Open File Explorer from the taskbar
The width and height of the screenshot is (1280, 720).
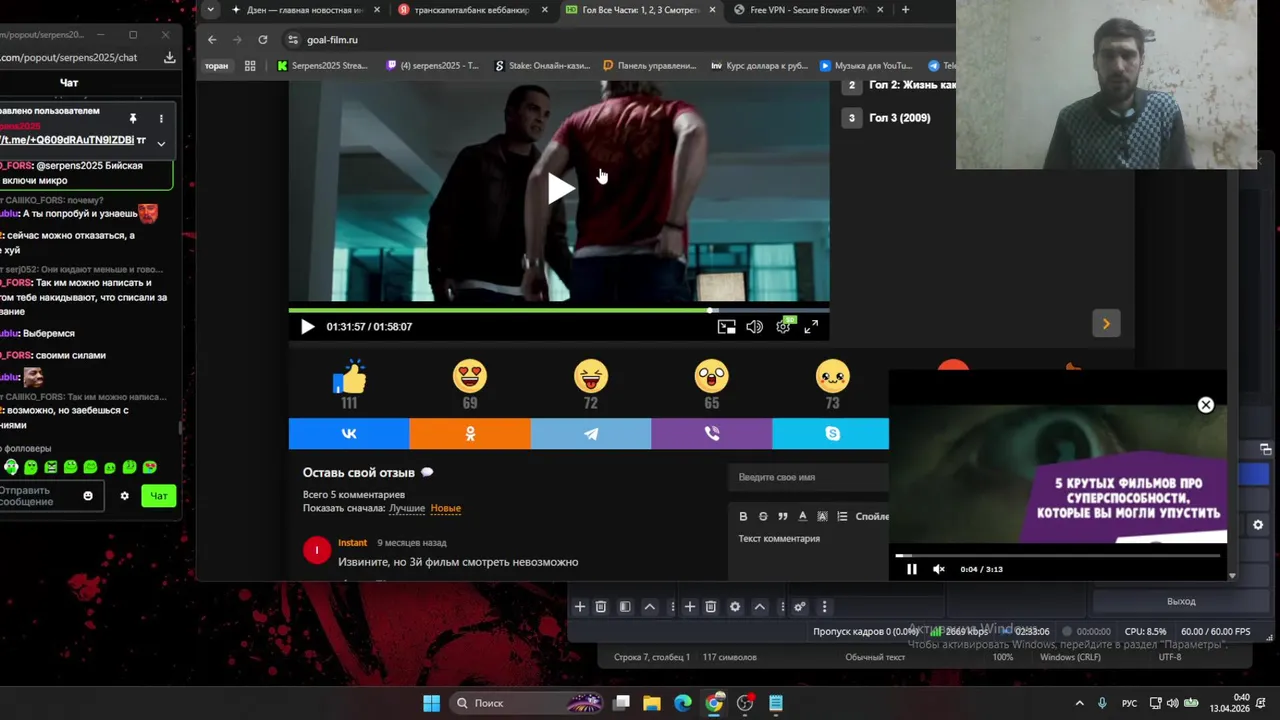(x=652, y=703)
